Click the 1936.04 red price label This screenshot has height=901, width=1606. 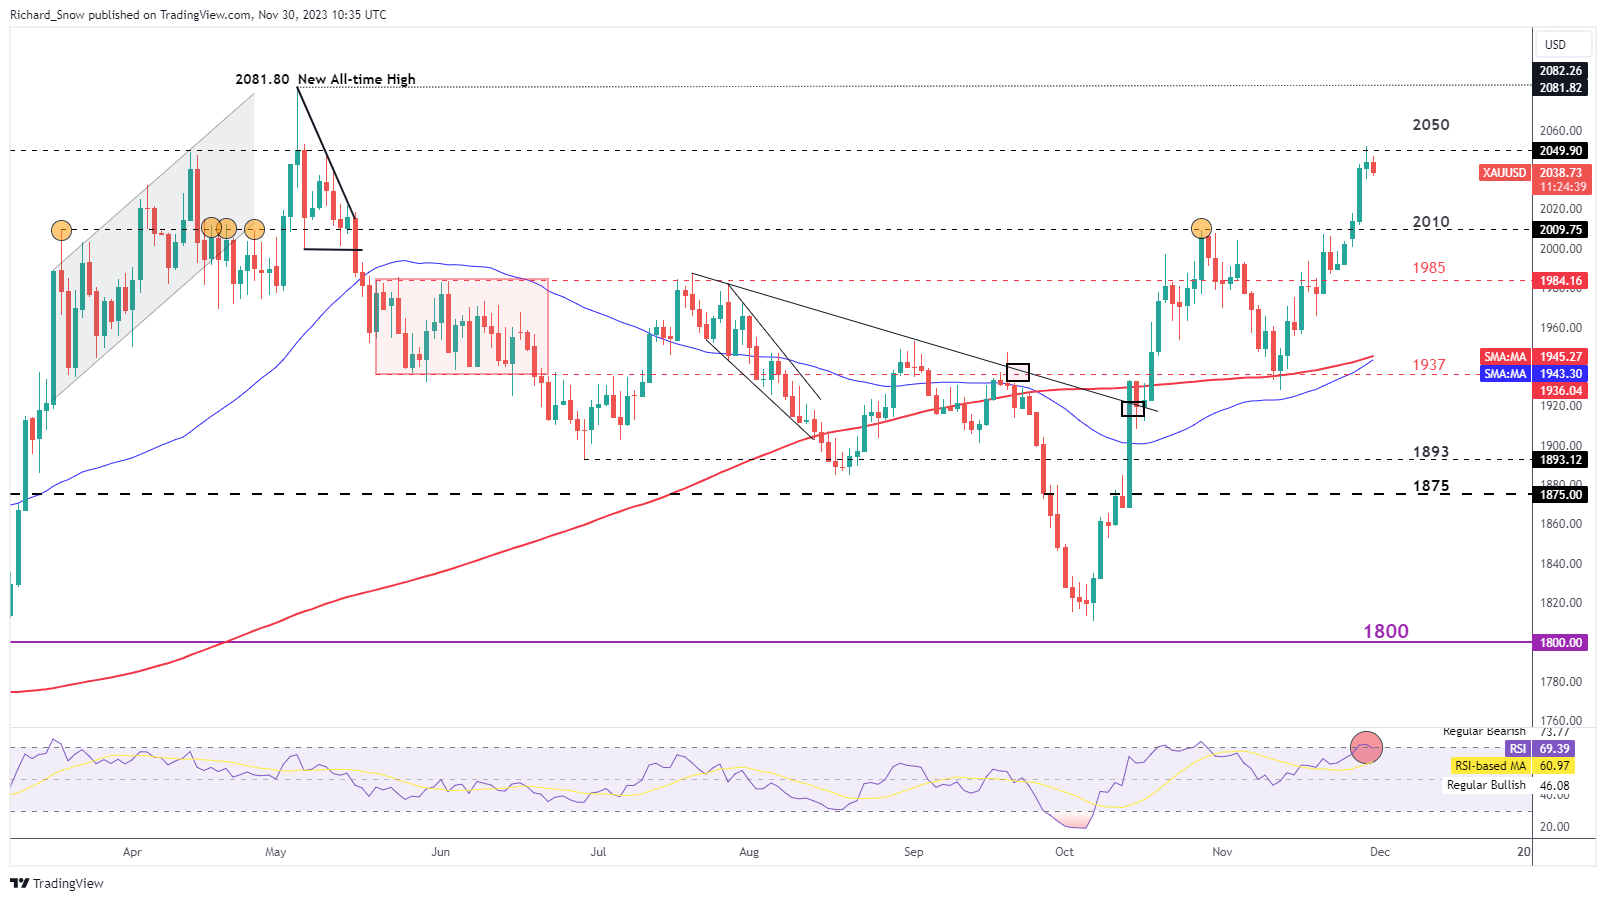pos(1560,391)
